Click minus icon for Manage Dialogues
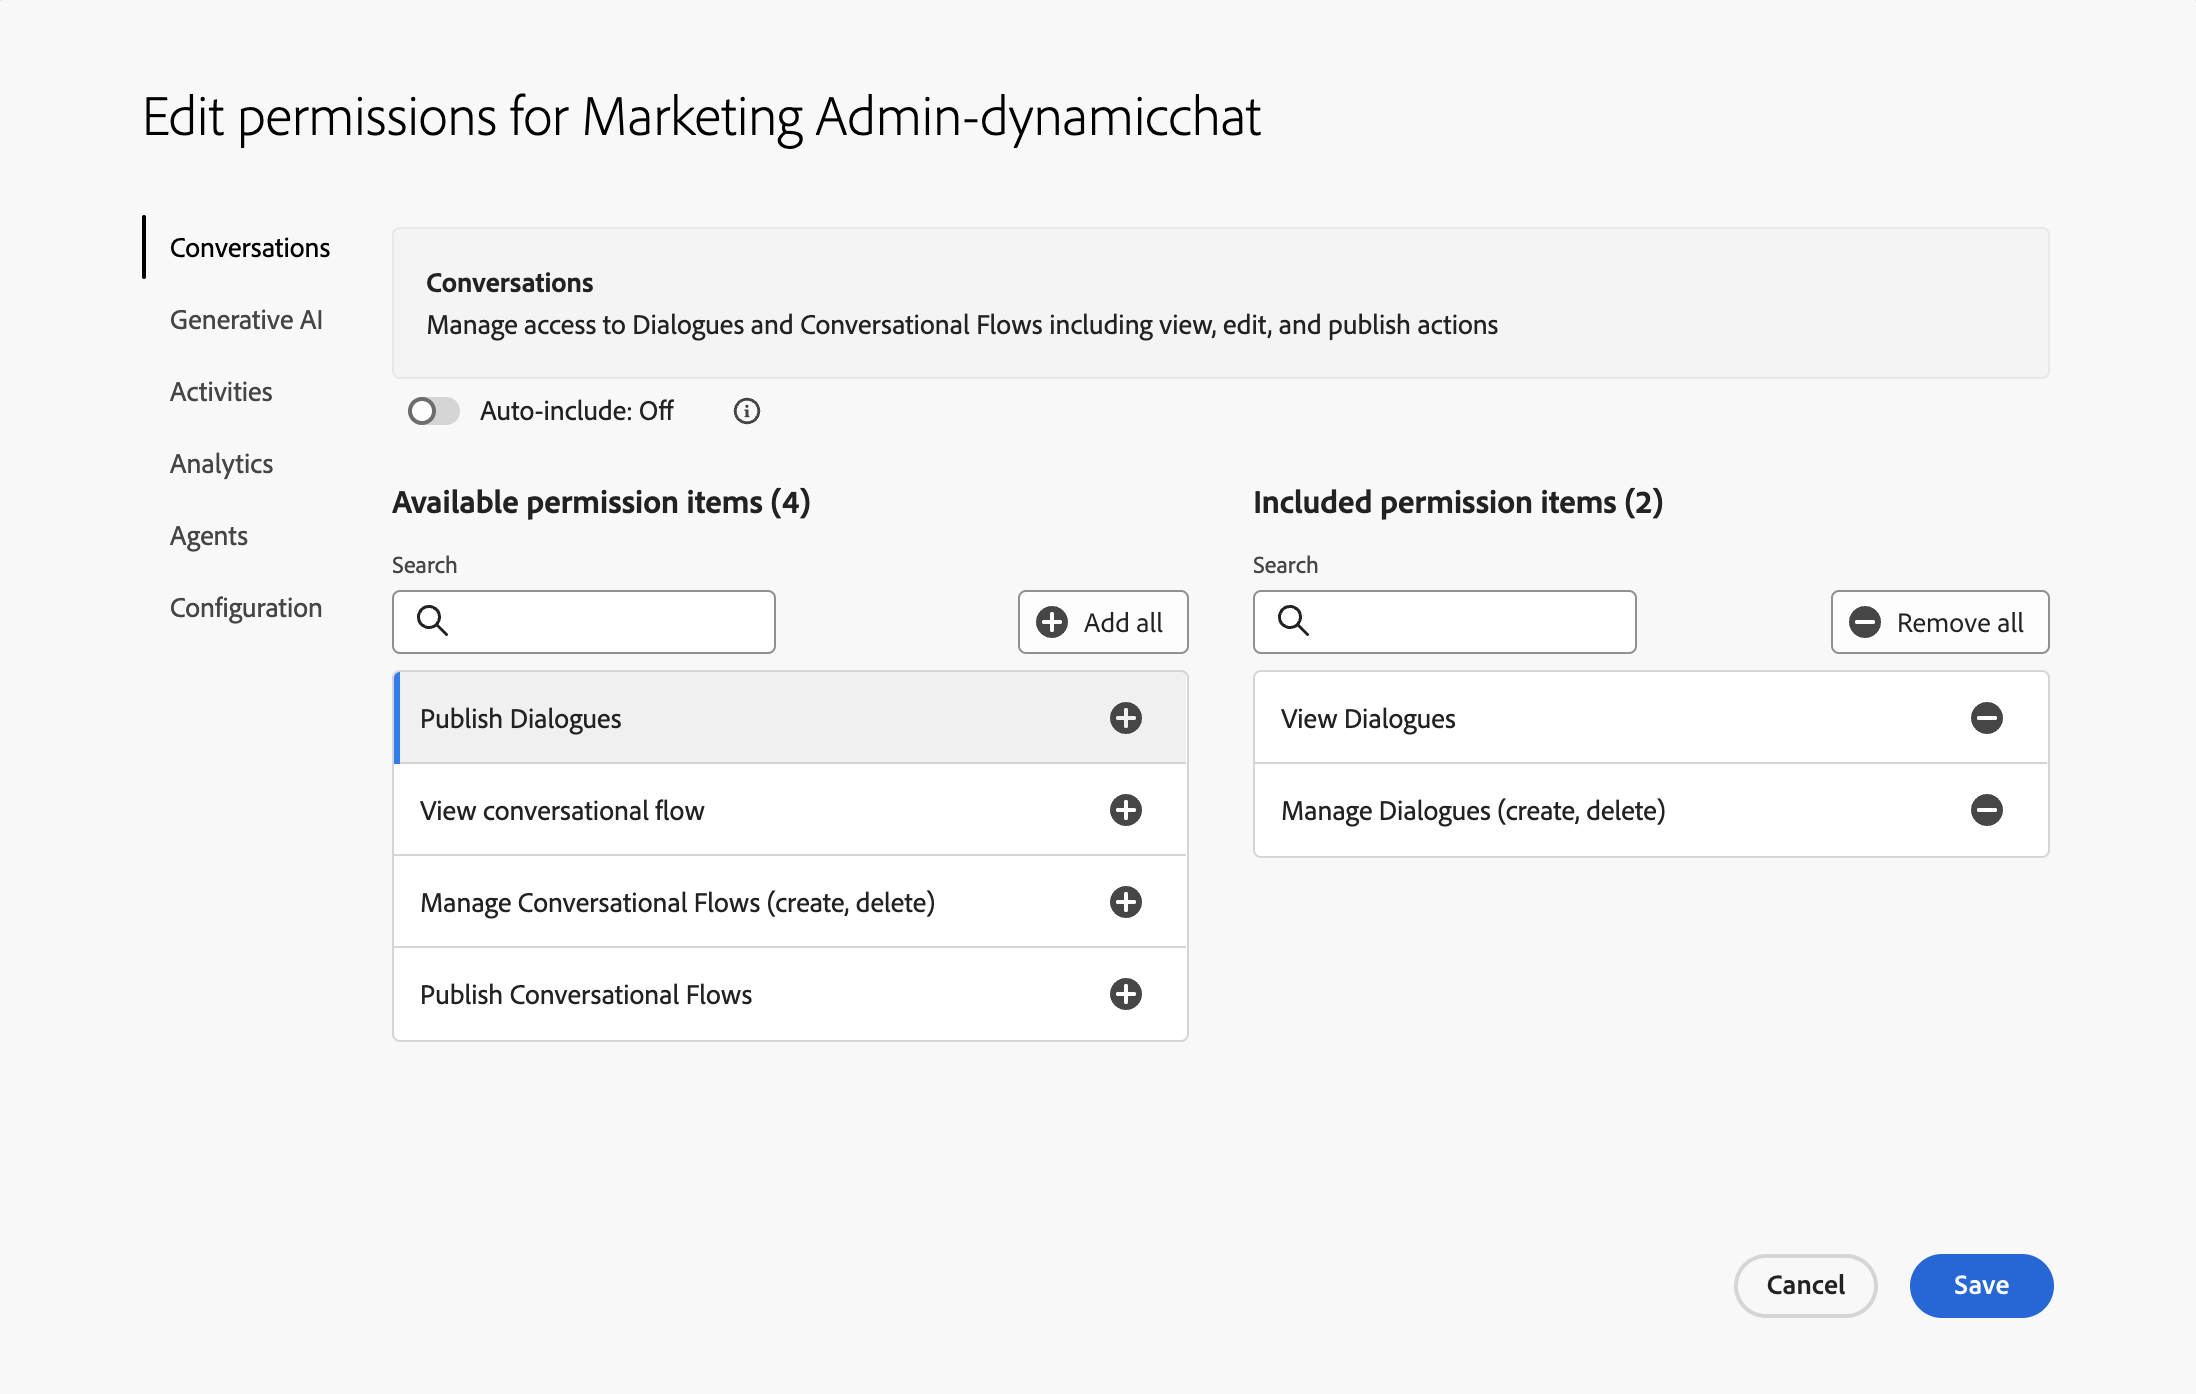 (1986, 810)
